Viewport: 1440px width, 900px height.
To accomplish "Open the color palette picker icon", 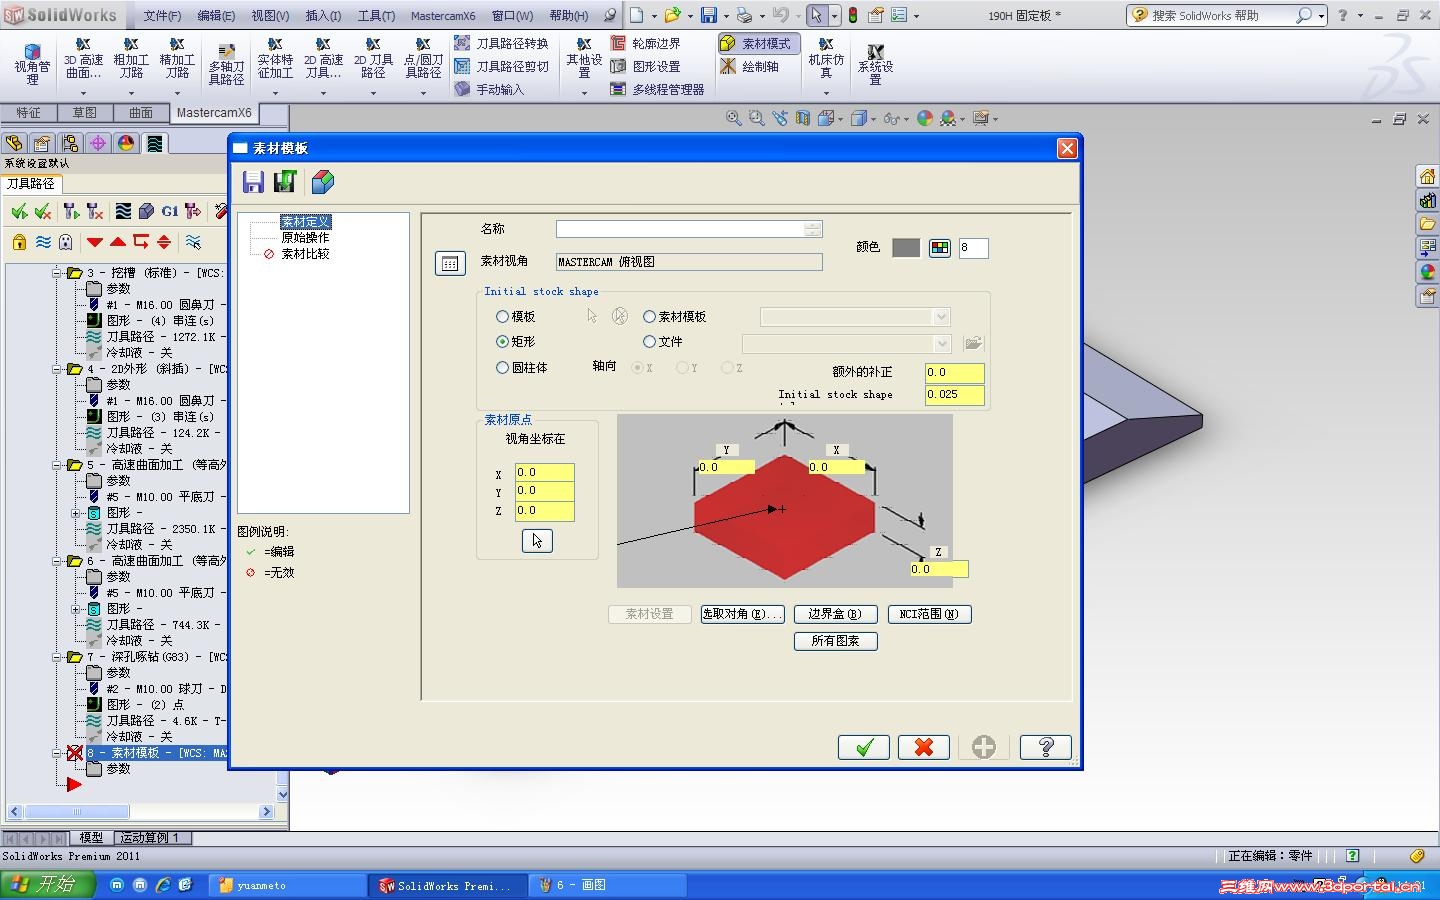I will point(940,248).
